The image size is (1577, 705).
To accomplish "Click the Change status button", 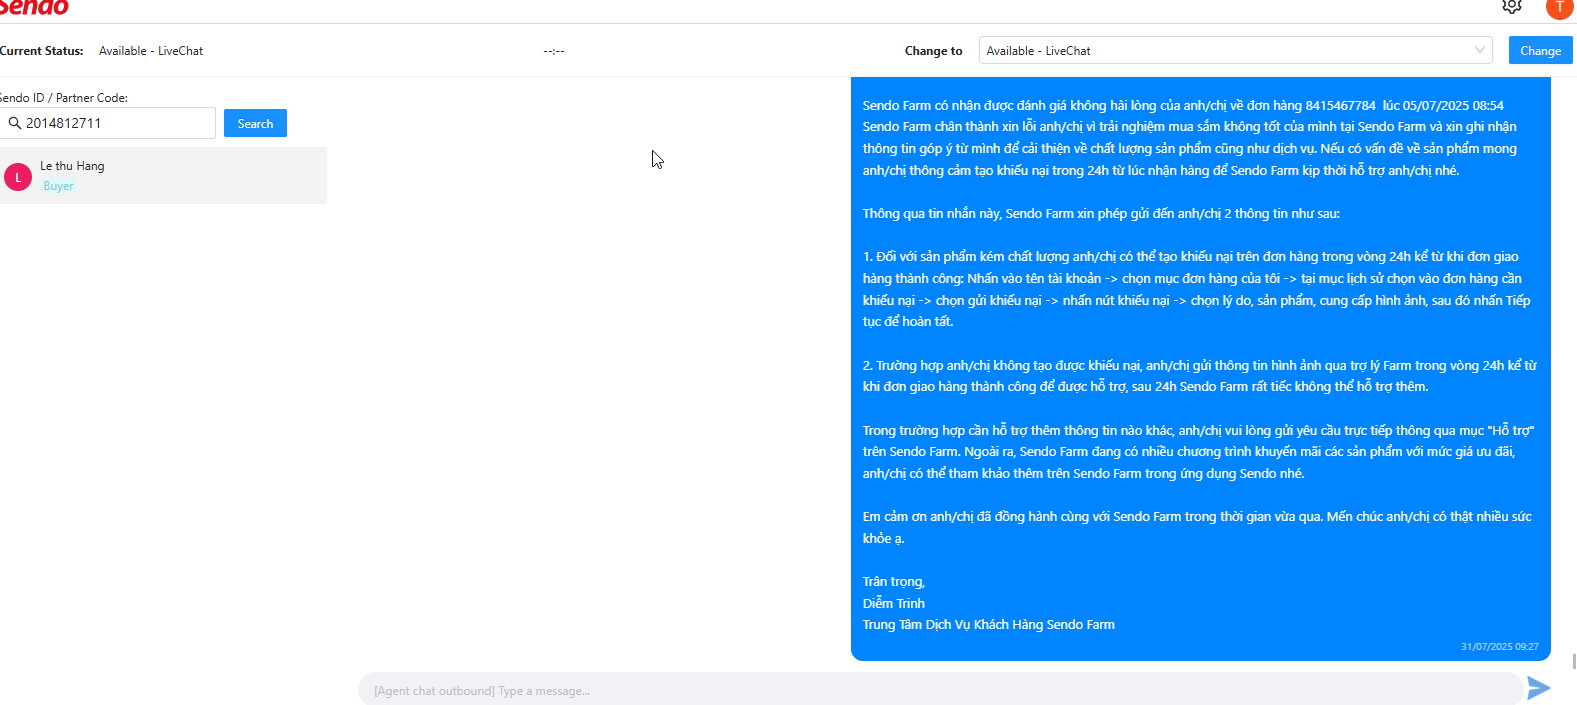I will [1540, 50].
